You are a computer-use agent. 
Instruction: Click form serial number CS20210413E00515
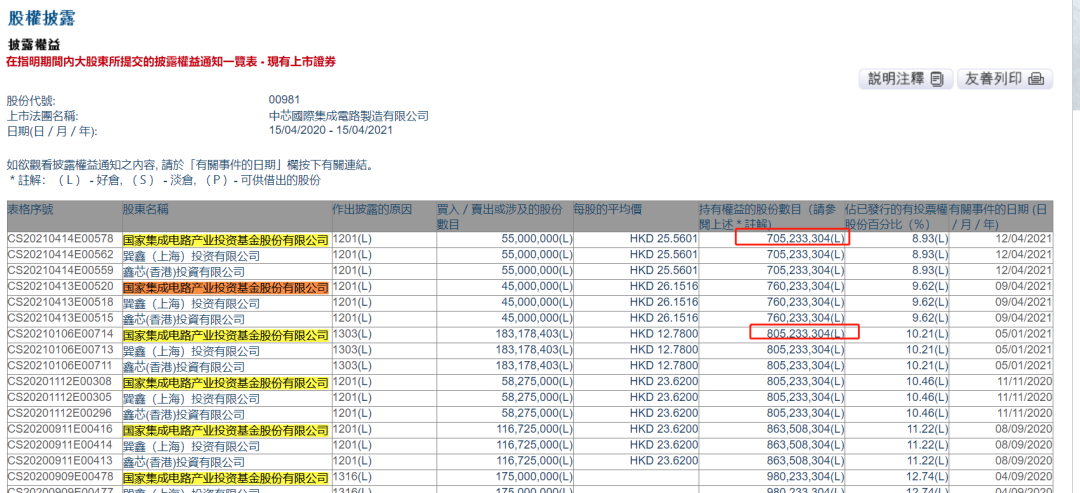59,317
